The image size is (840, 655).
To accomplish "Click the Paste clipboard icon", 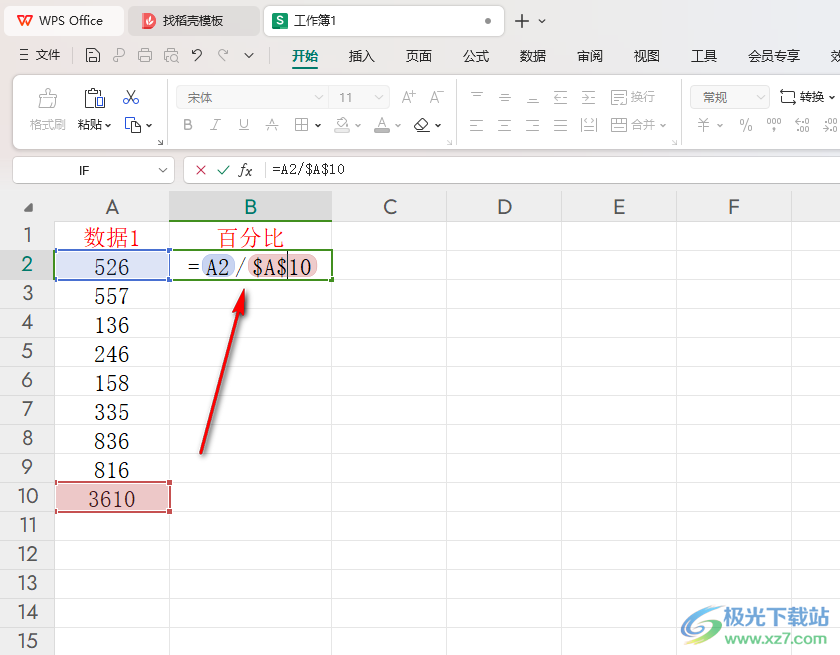I will pos(94,99).
